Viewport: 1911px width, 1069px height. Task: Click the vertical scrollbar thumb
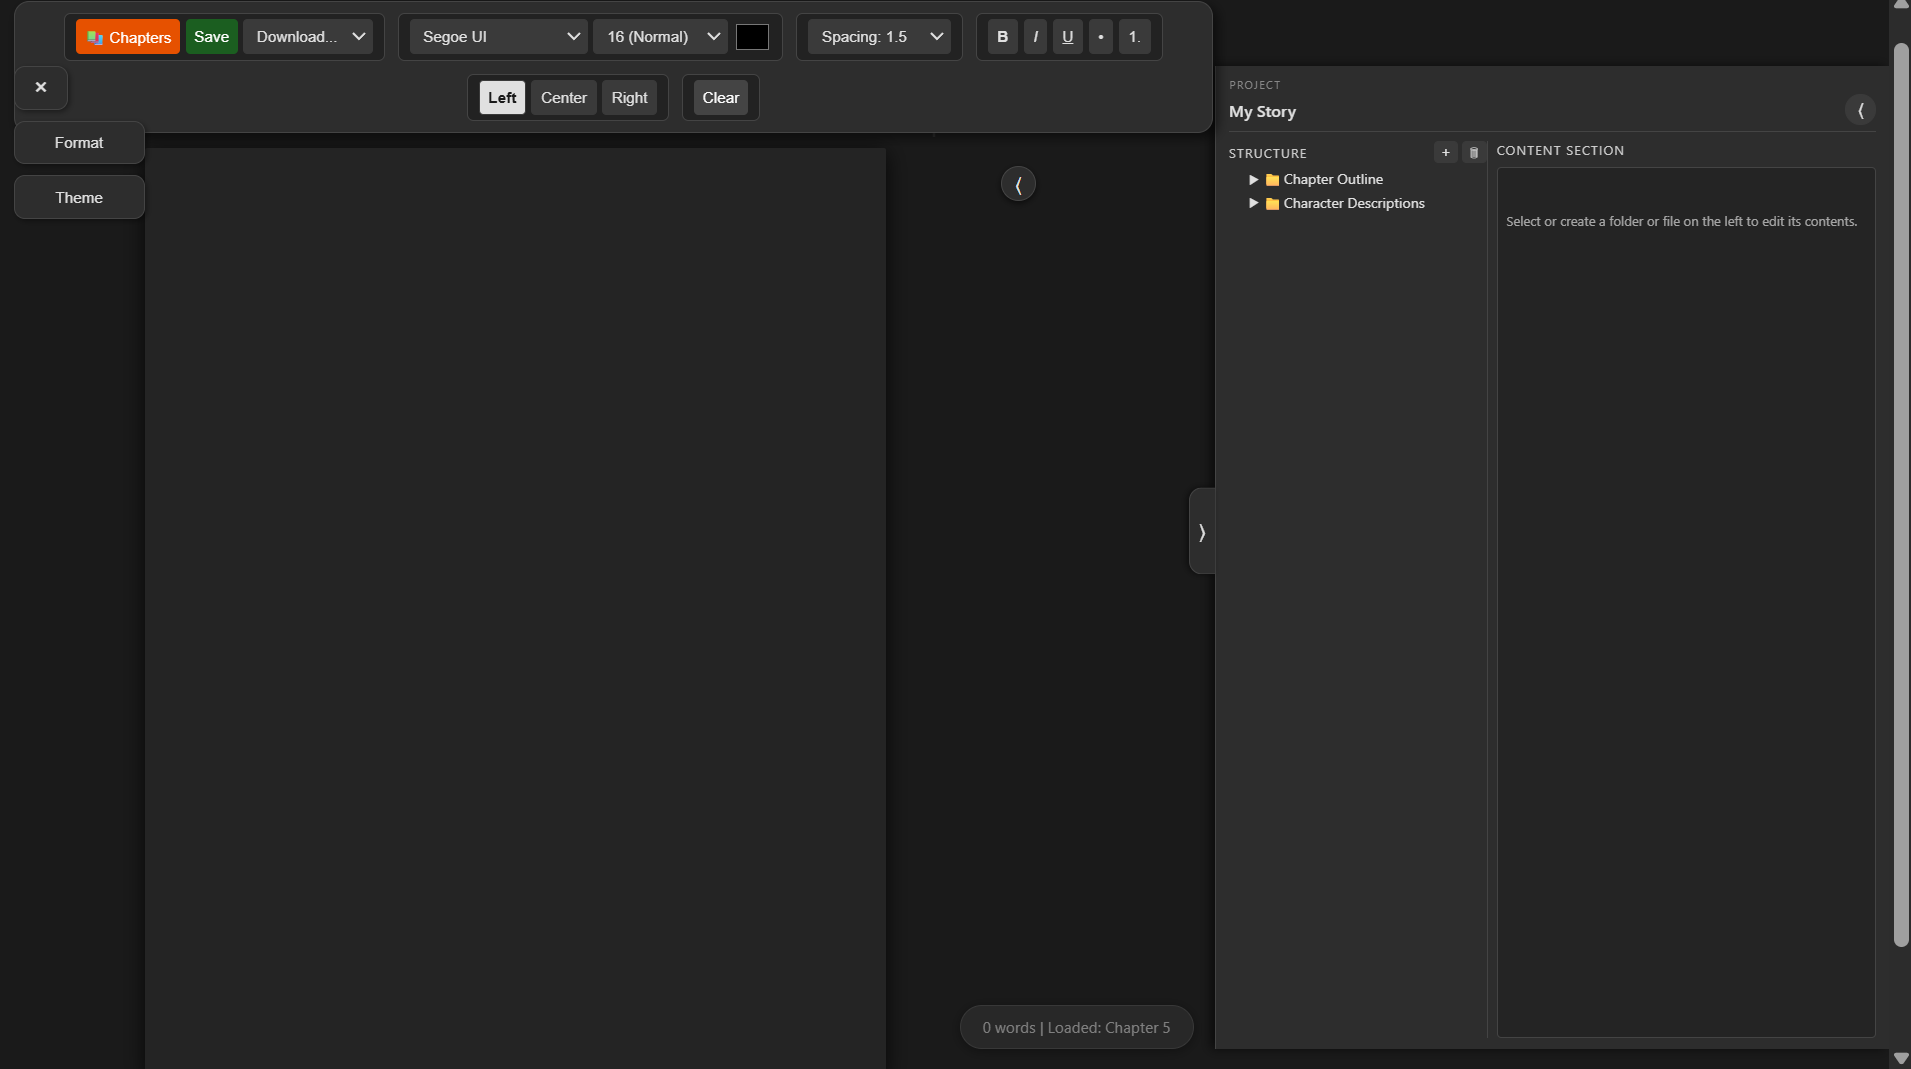(1901, 495)
